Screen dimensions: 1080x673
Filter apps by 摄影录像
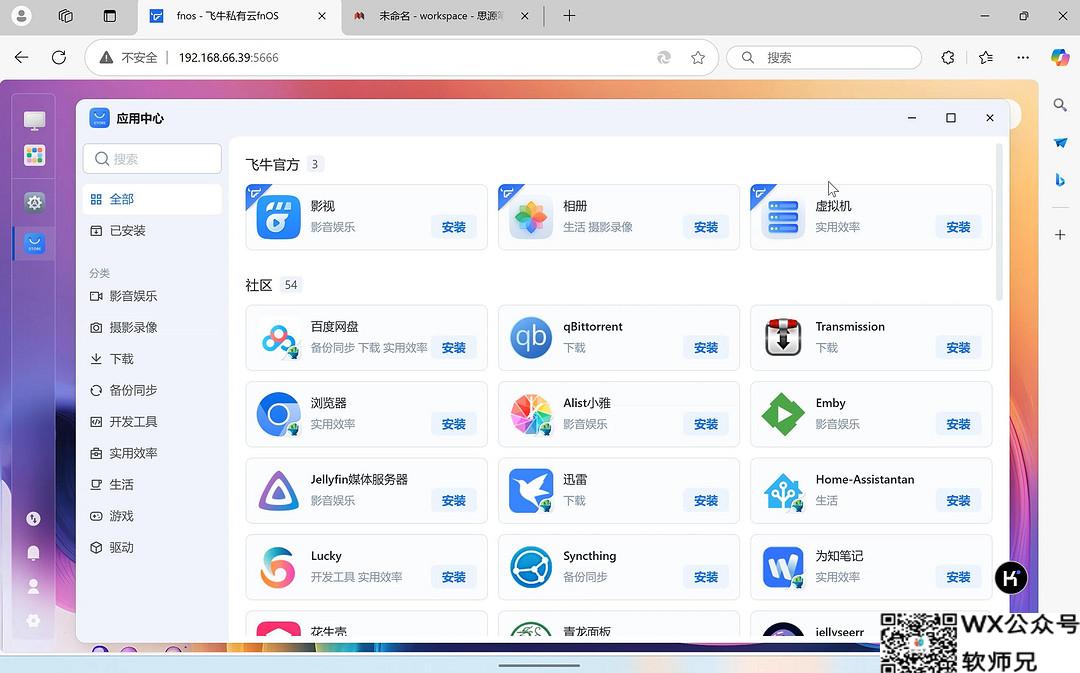pos(152,327)
